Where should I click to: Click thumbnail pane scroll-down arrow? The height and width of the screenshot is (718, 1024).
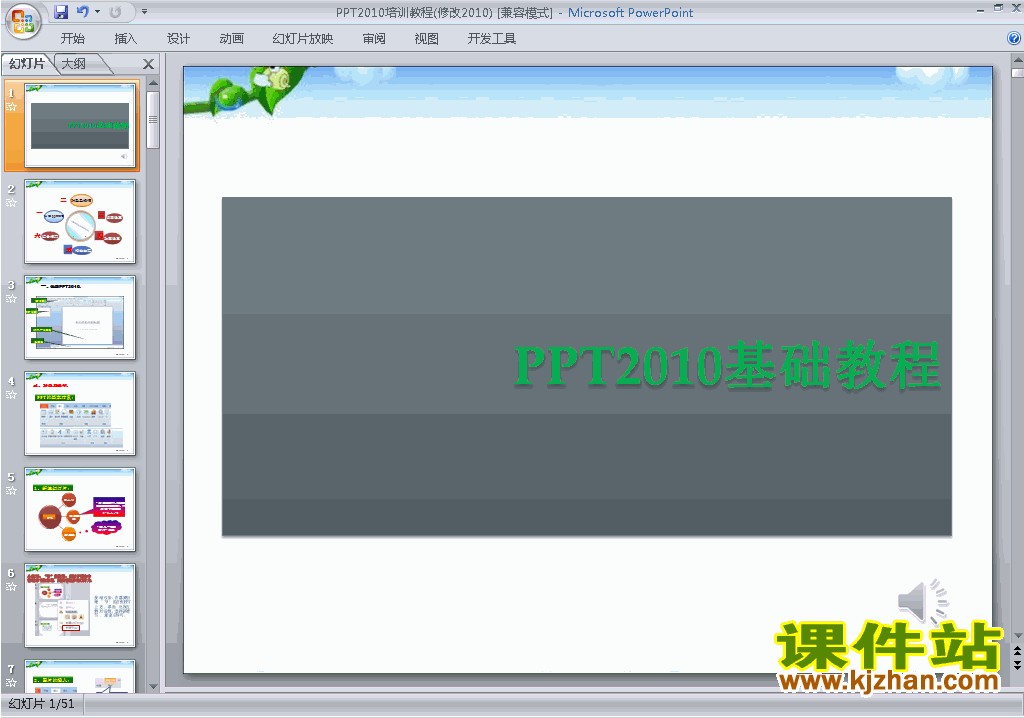coord(153,687)
